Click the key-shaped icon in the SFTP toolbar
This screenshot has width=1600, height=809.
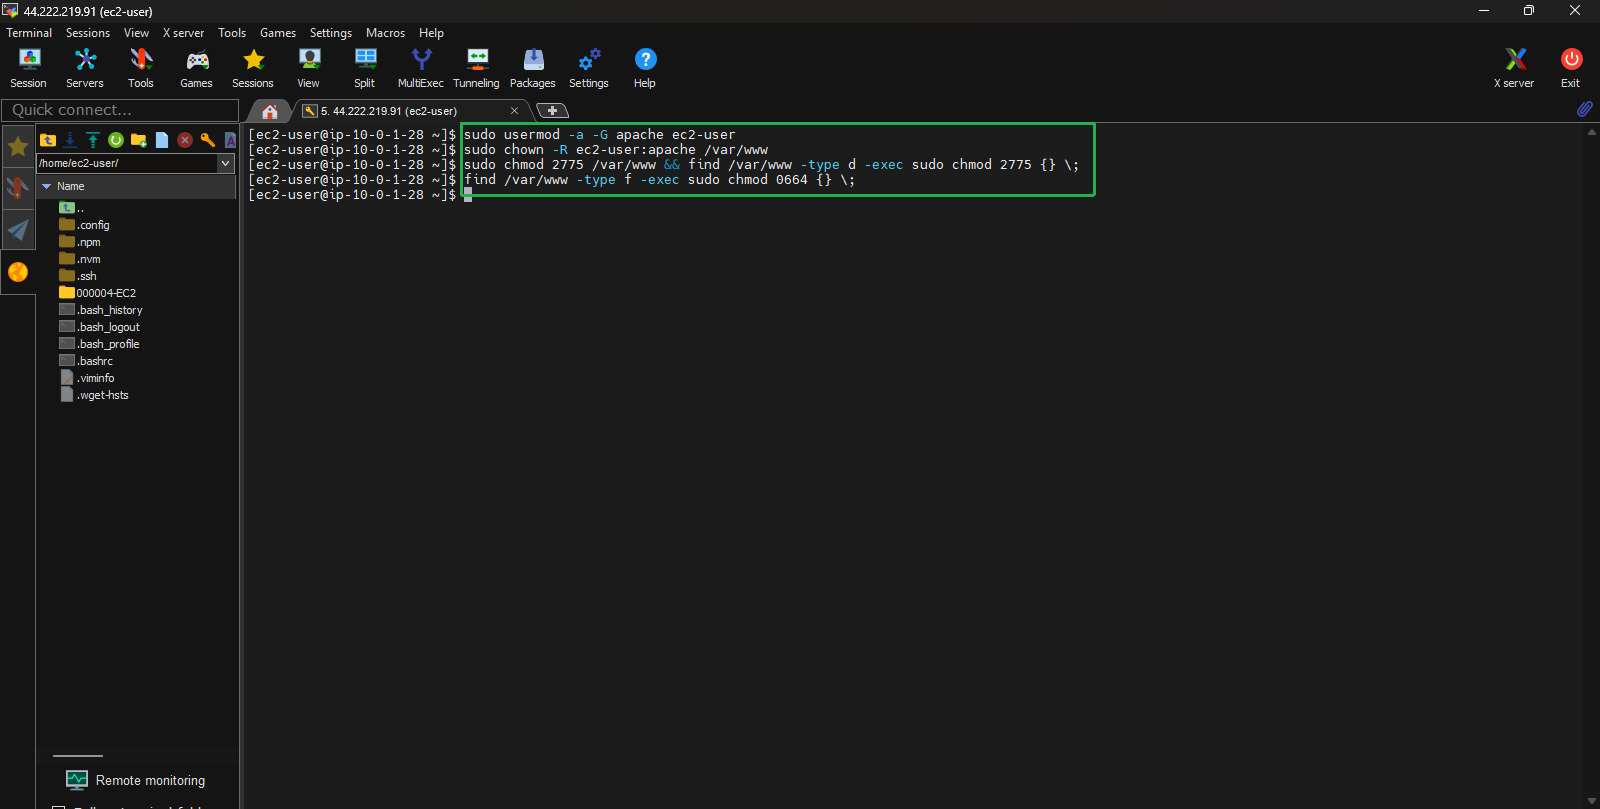(x=208, y=140)
